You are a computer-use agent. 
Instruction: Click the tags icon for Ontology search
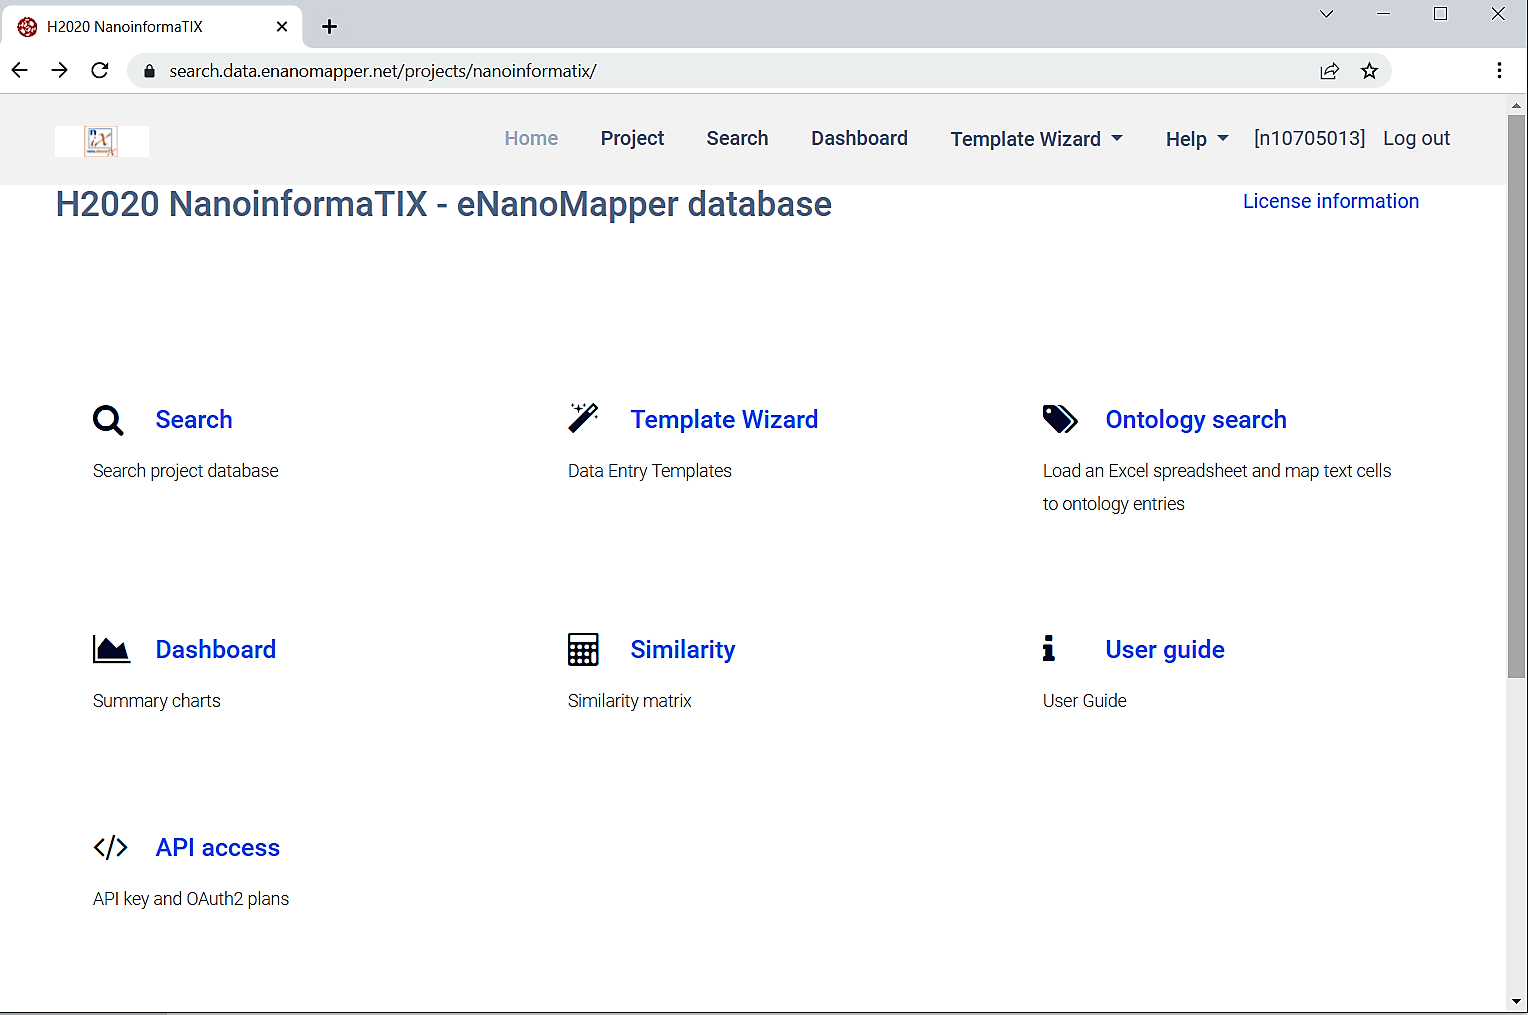click(x=1060, y=419)
